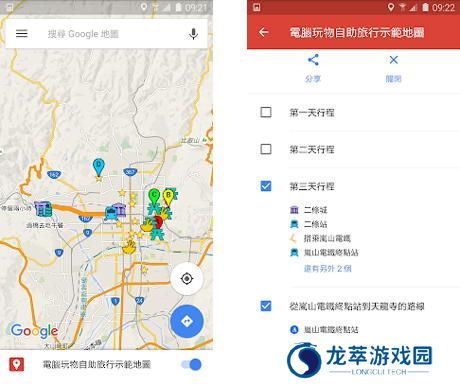The image size is (460, 386).
Task: Tap the 關閉 label
Action: [393, 79]
